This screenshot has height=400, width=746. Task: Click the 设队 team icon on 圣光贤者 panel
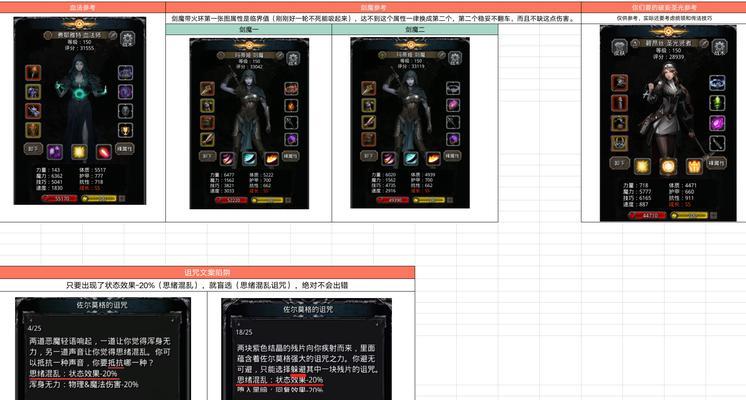coord(619,47)
